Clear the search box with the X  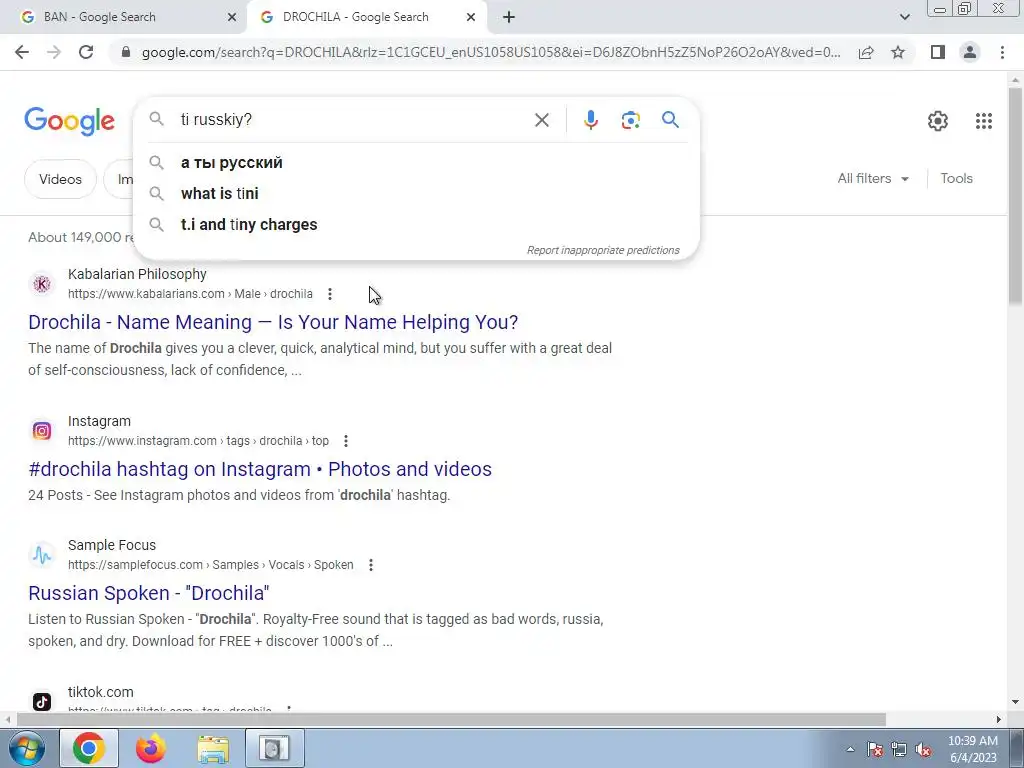(541, 120)
